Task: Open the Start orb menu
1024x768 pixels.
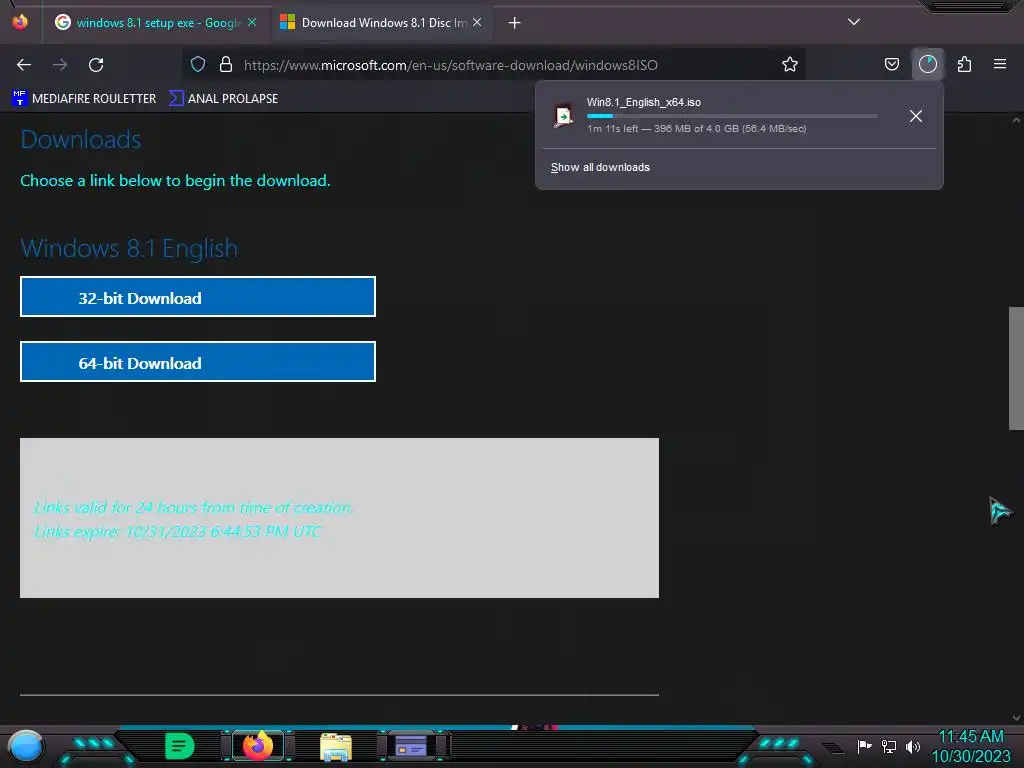Action: [26, 746]
